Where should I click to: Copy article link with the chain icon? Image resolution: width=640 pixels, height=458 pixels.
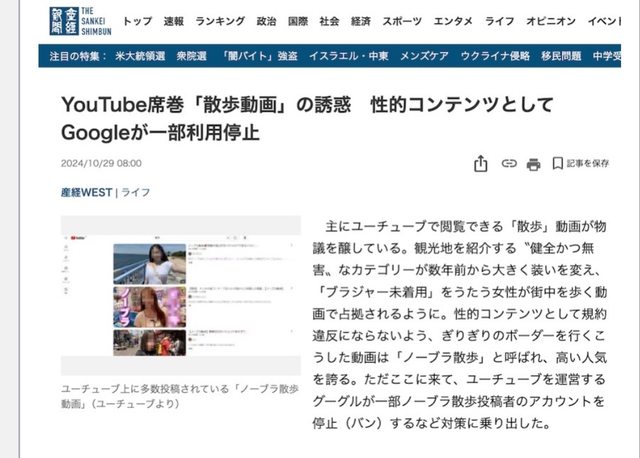(x=509, y=163)
